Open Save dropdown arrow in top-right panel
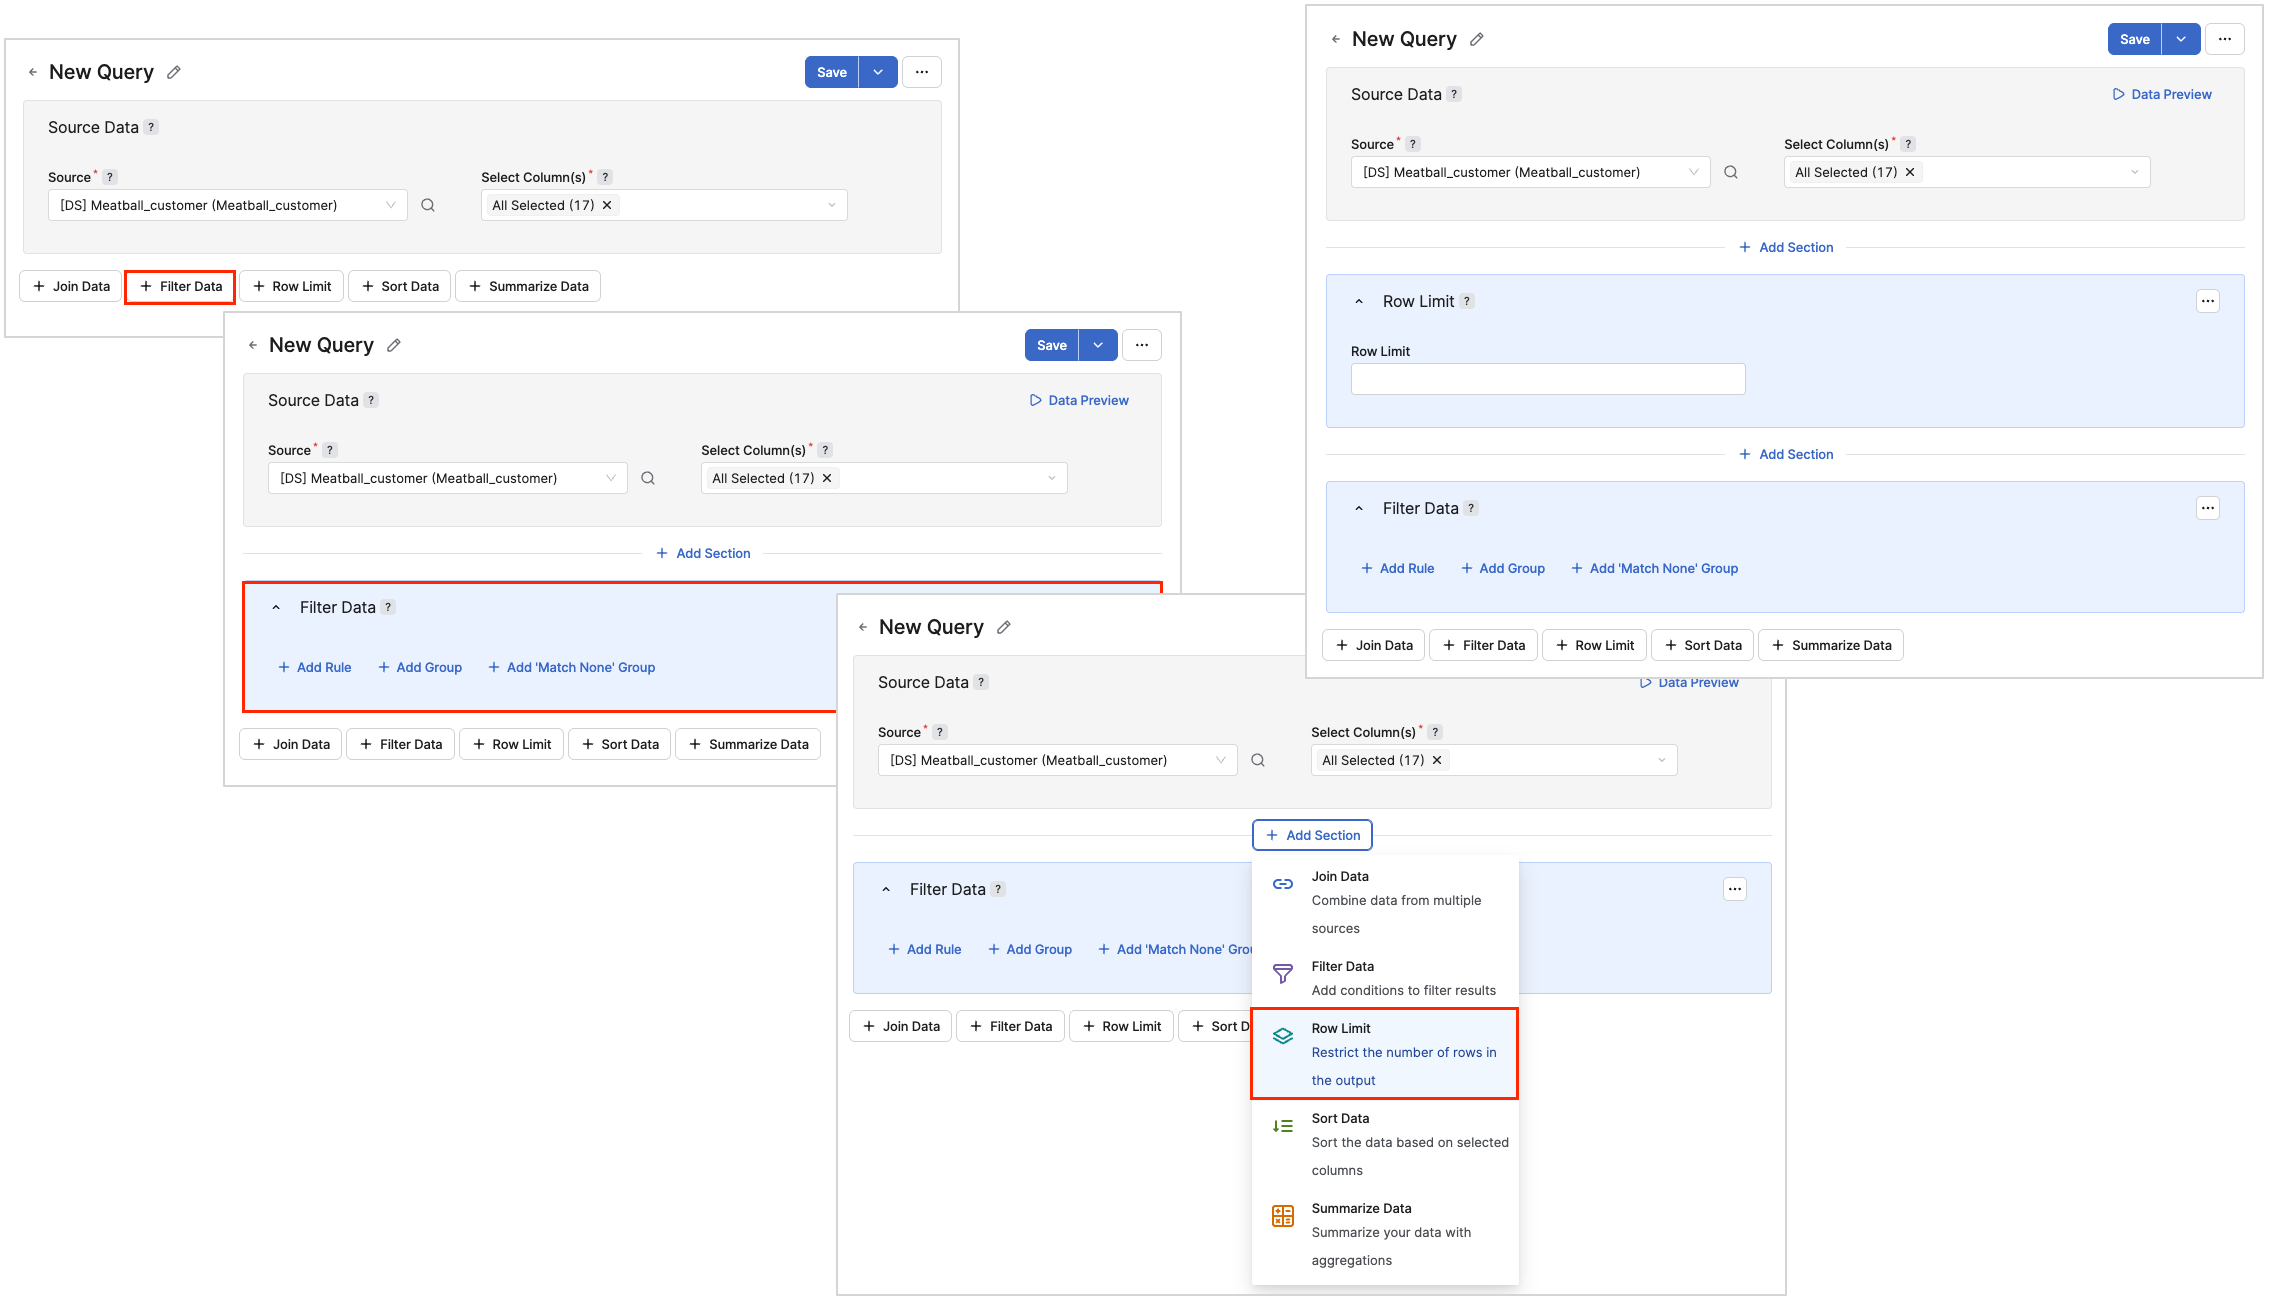Image resolution: width=2270 pixels, height=1300 pixels. [x=2181, y=39]
